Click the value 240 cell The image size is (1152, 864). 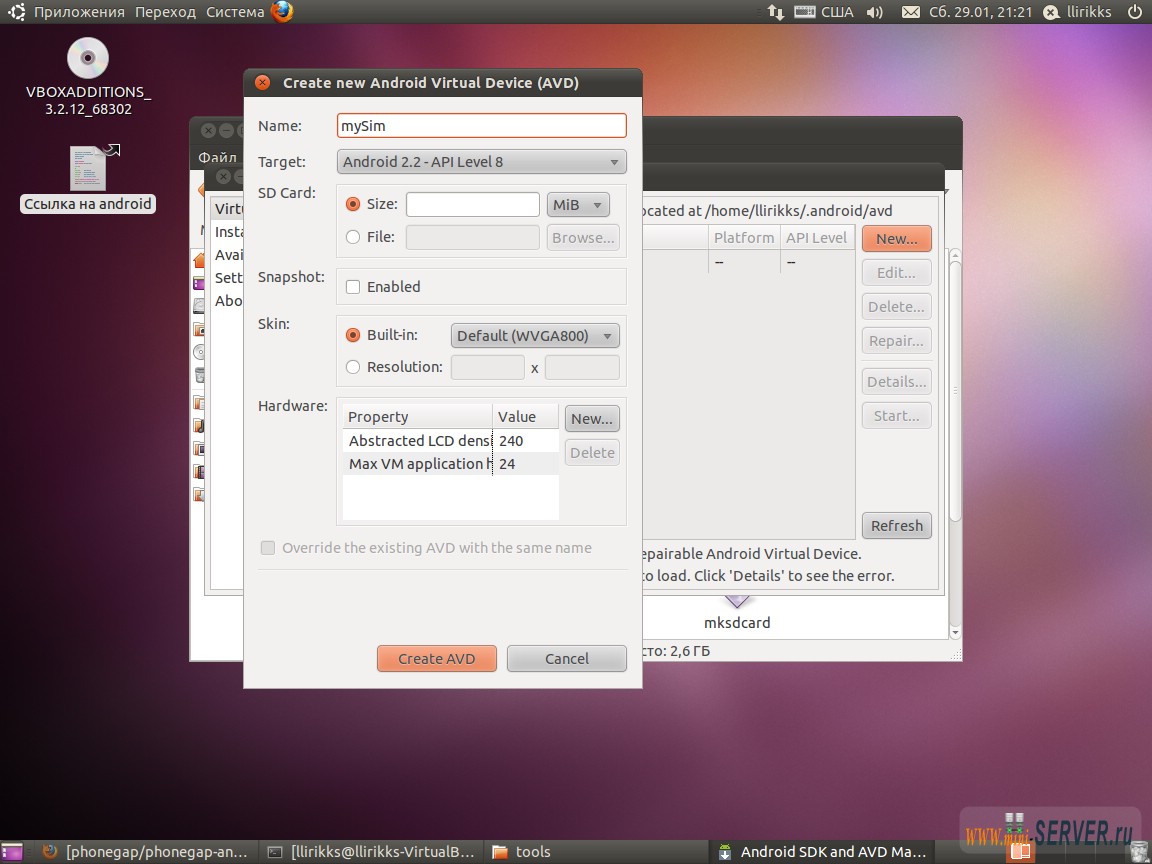(x=525, y=441)
